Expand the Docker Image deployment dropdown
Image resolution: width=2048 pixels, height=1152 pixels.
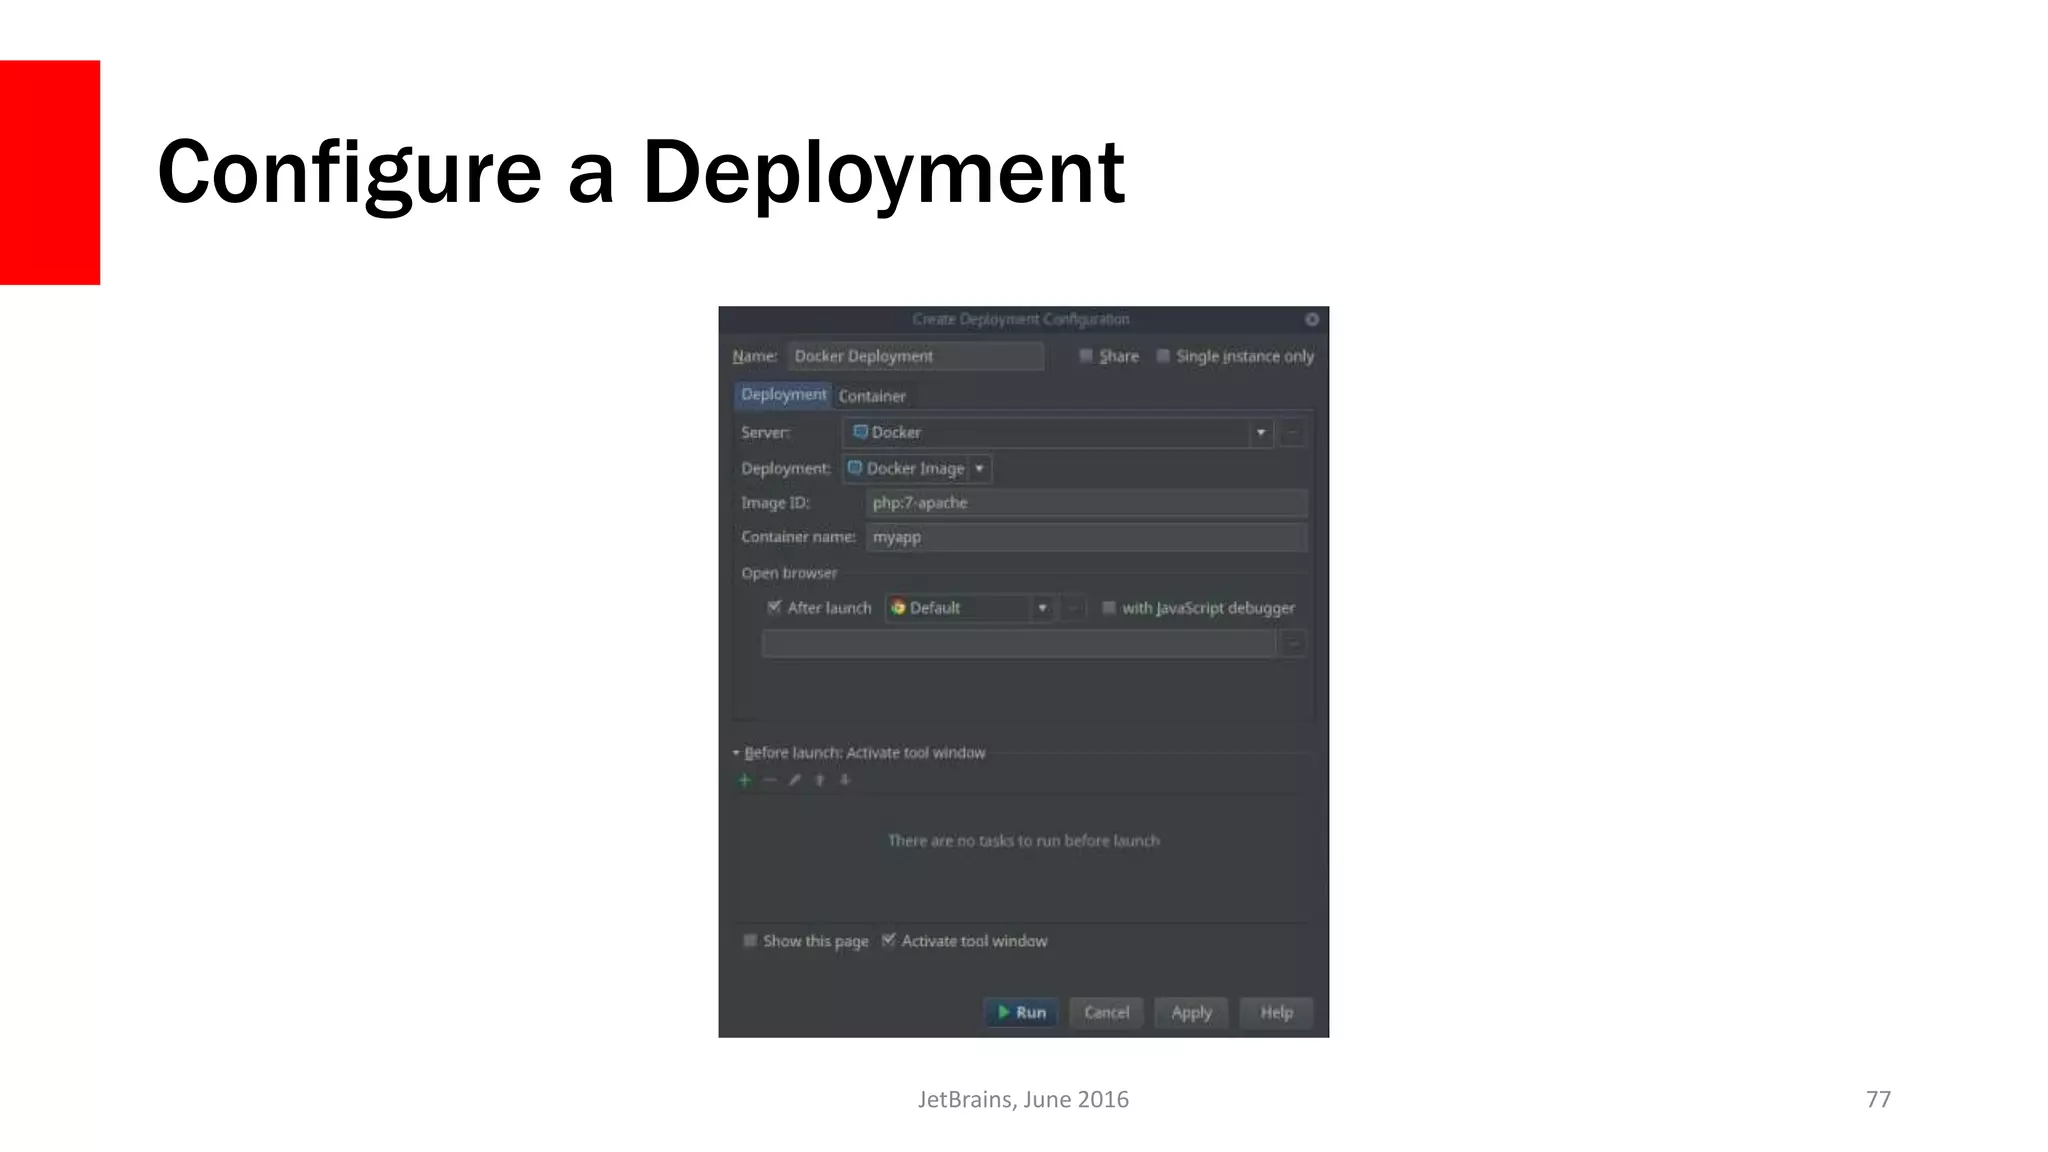click(x=979, y=468)
